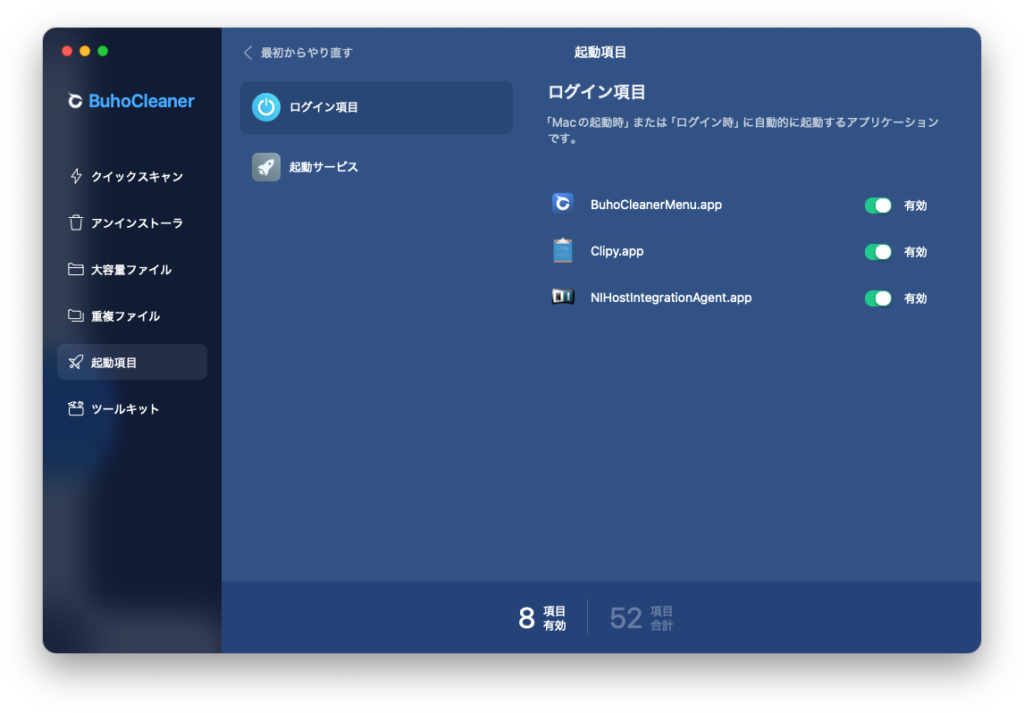Click the 52 項目合計 counter
Screen dimensions: 1024x713
tap(641, 618)
